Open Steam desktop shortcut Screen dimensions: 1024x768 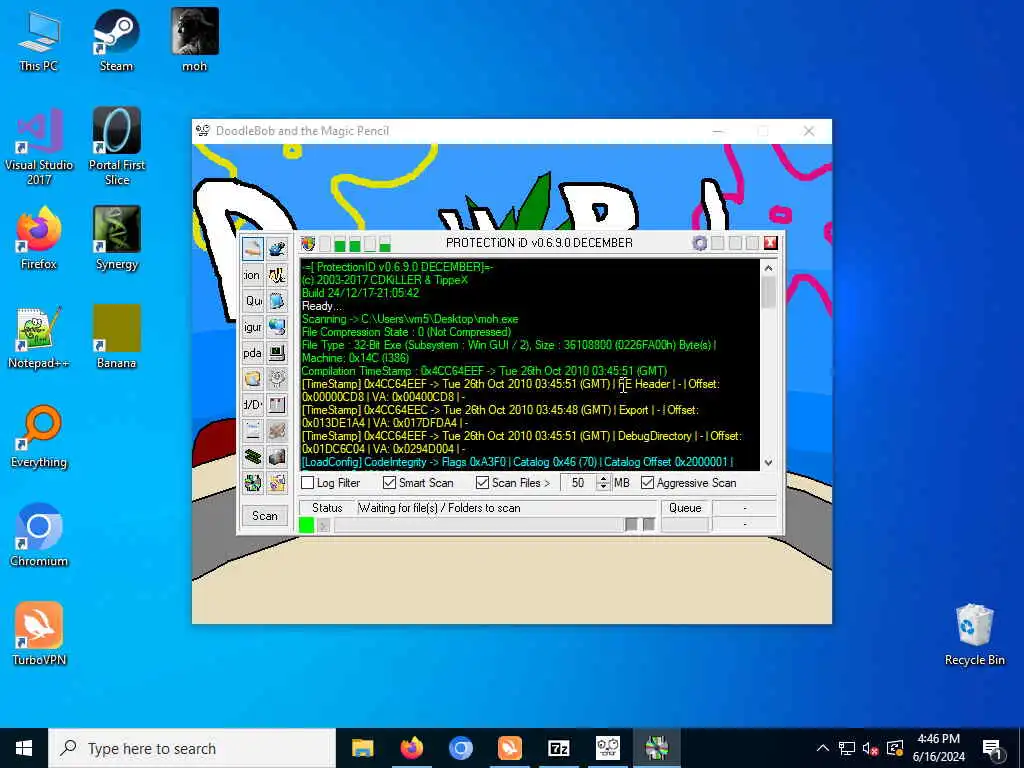116,40
